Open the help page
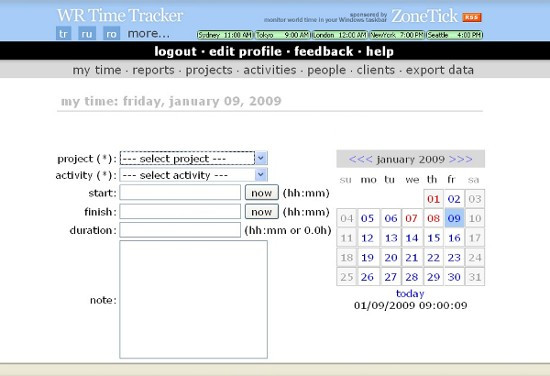 click(x=380, y=52)
